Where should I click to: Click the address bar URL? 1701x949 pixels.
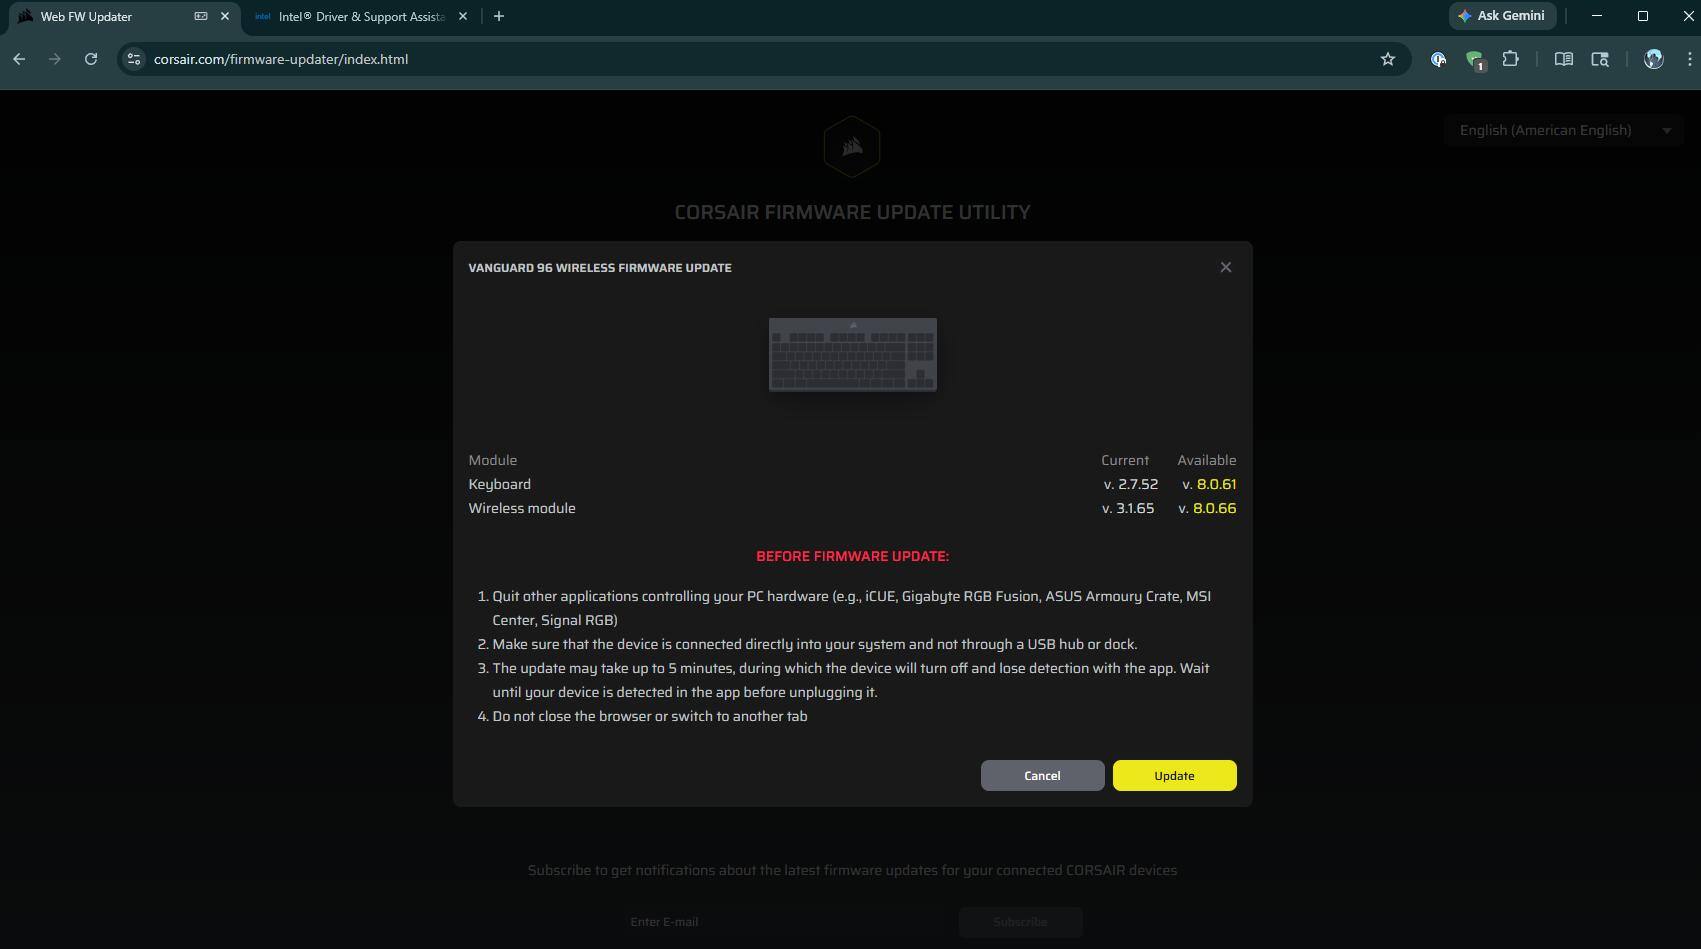pos(281,59)
